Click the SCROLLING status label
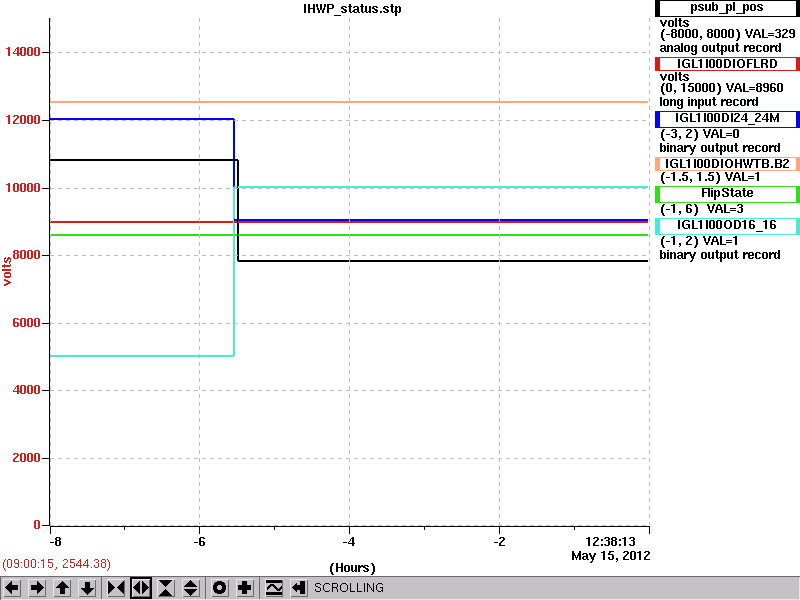The image size is (800, 600). coord(348,588)
